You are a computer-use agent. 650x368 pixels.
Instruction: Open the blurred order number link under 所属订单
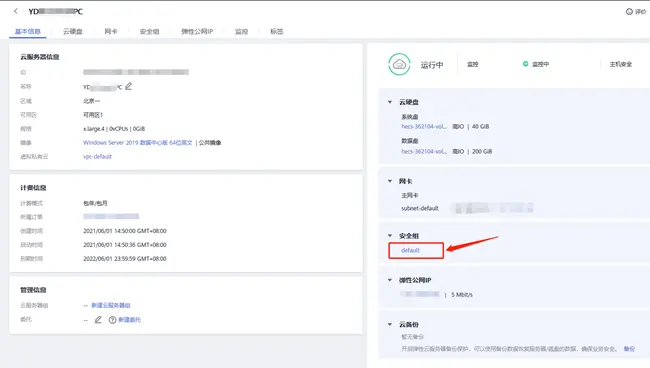click(x=111, y=216)
